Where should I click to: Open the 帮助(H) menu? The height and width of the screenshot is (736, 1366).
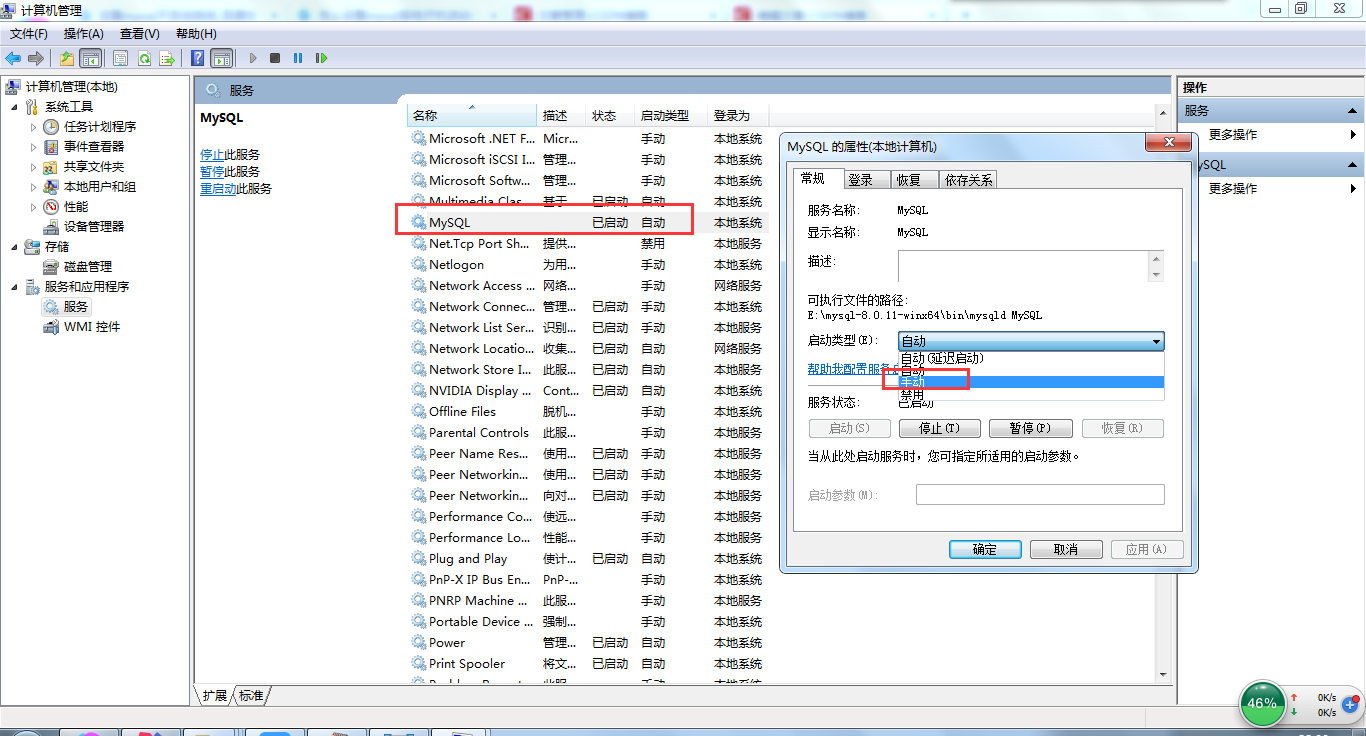(x=195, y=34)
